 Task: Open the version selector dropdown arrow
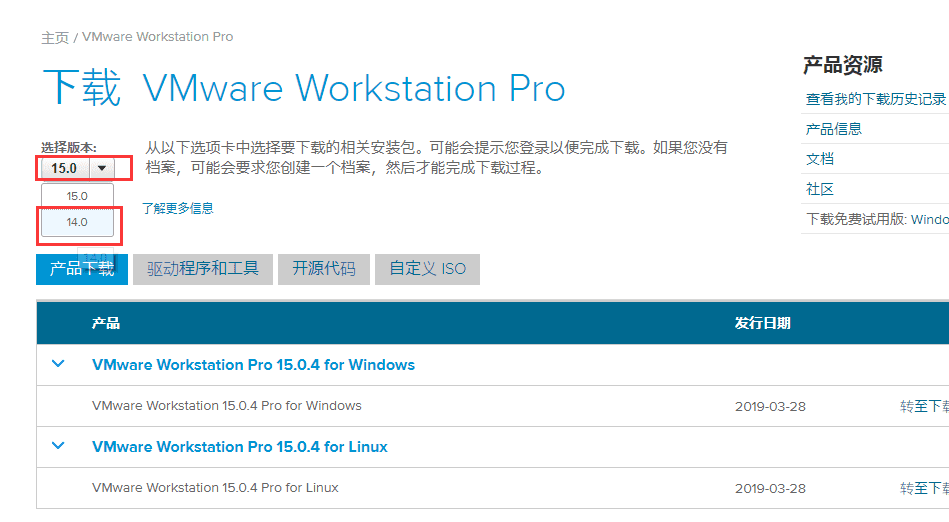point(102,168)
